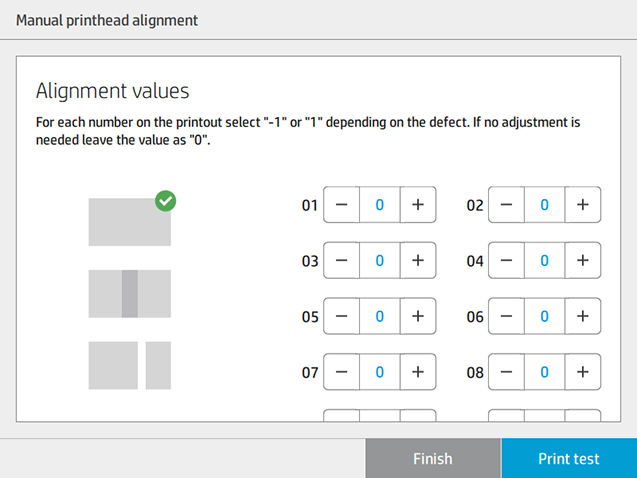Image resolution: width=637 pixels, height=478 pixels.
Task: Decrement alignment value 05
Action: click(342, 317)
